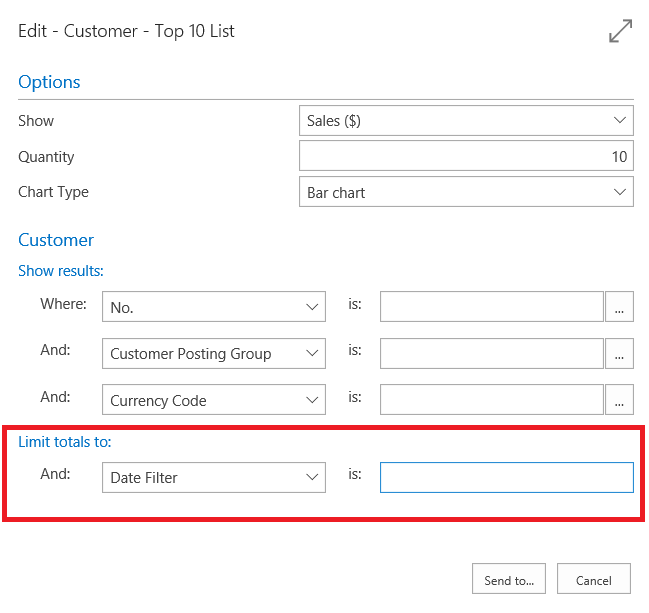Screen dimensions: 649x613
Task: Open the lookup button for No. filter
Action: [619, 308]
